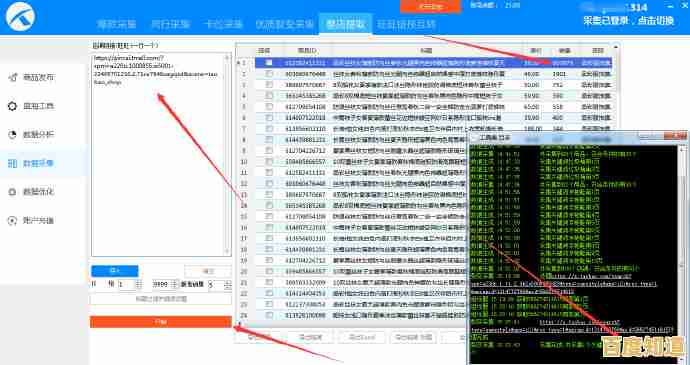Image resolution: width=690 pixels, height=365 pixels.
Task: Click the grey button beside the blue button
Action: (207, 271)
